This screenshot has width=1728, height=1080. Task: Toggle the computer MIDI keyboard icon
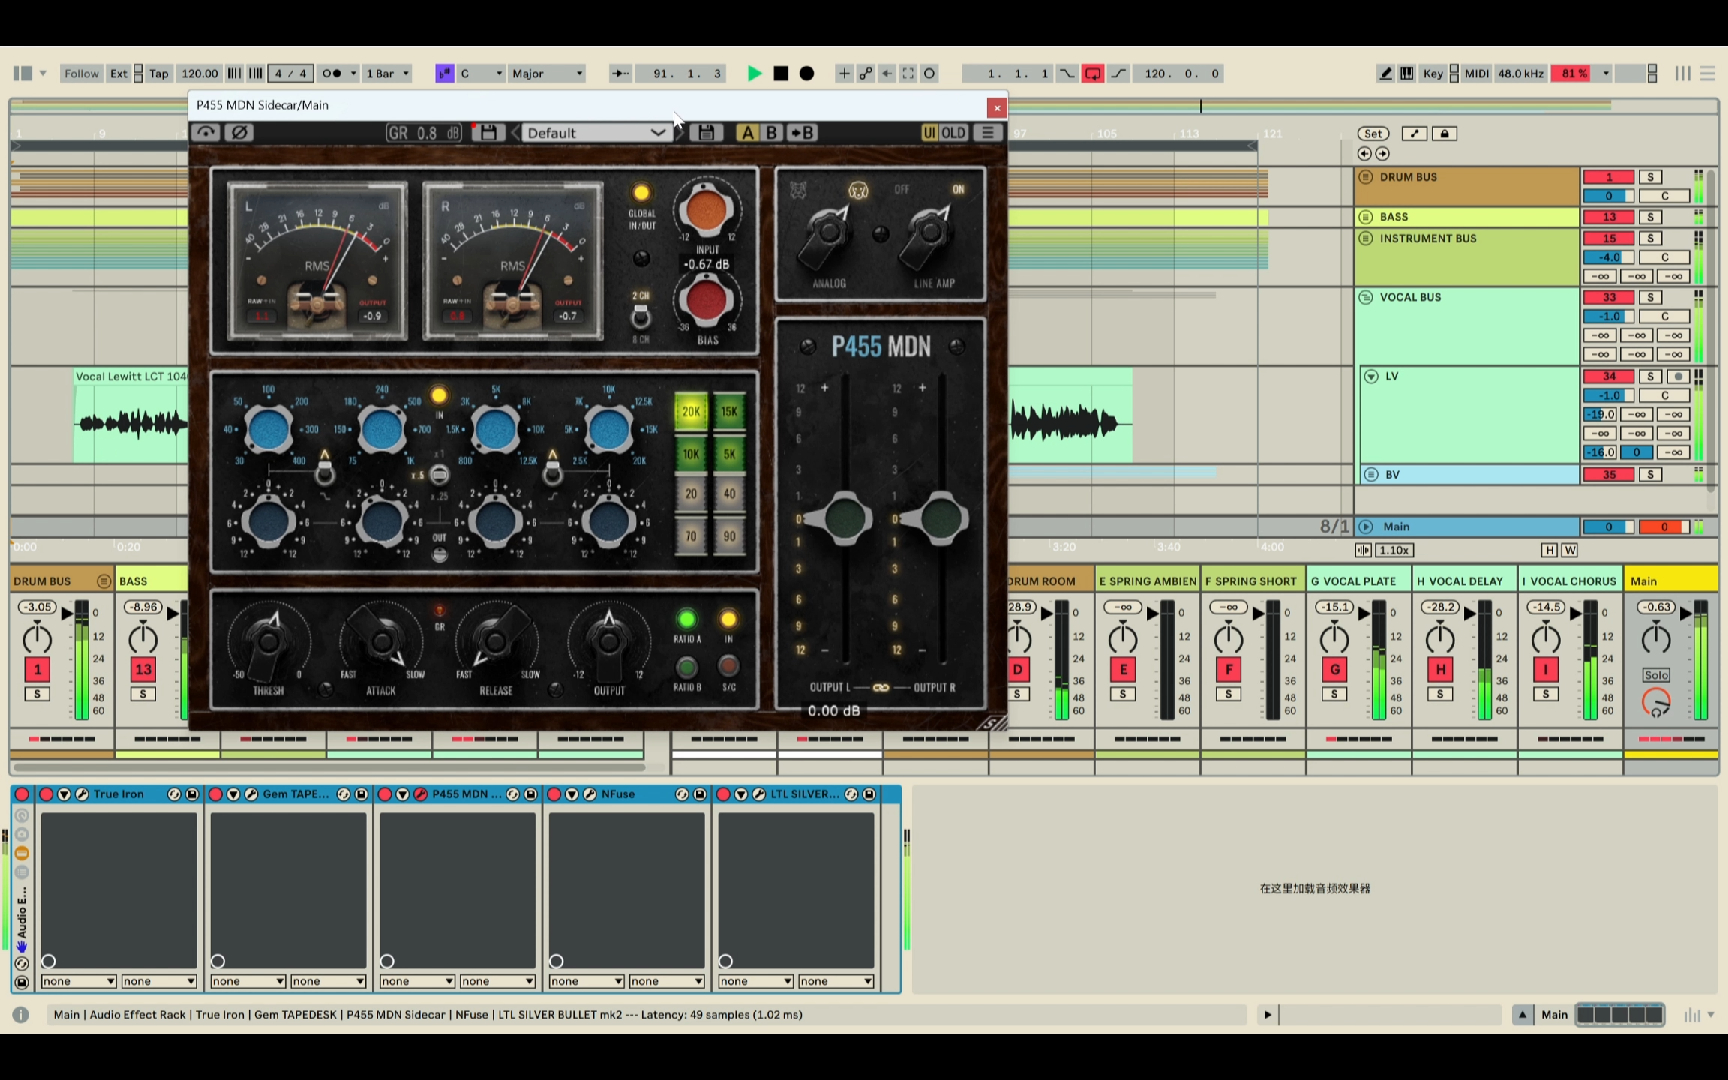coord(1407,73)
